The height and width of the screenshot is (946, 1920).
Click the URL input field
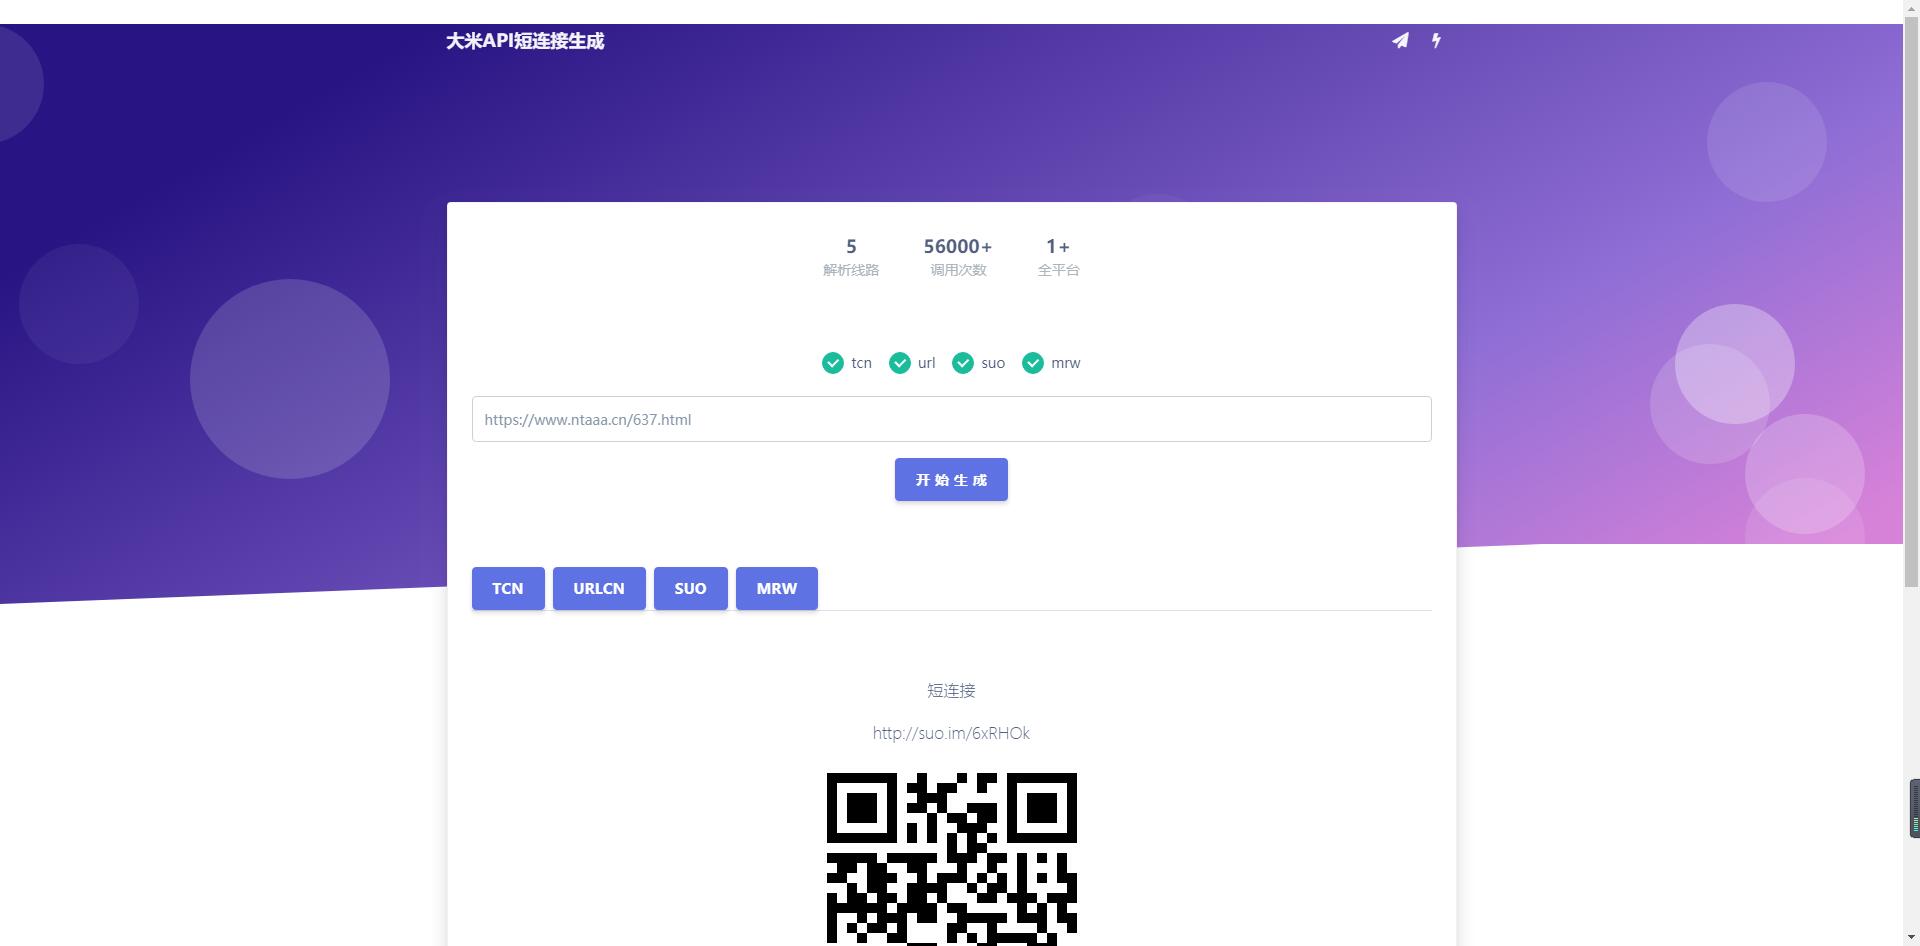pos(950,419)
